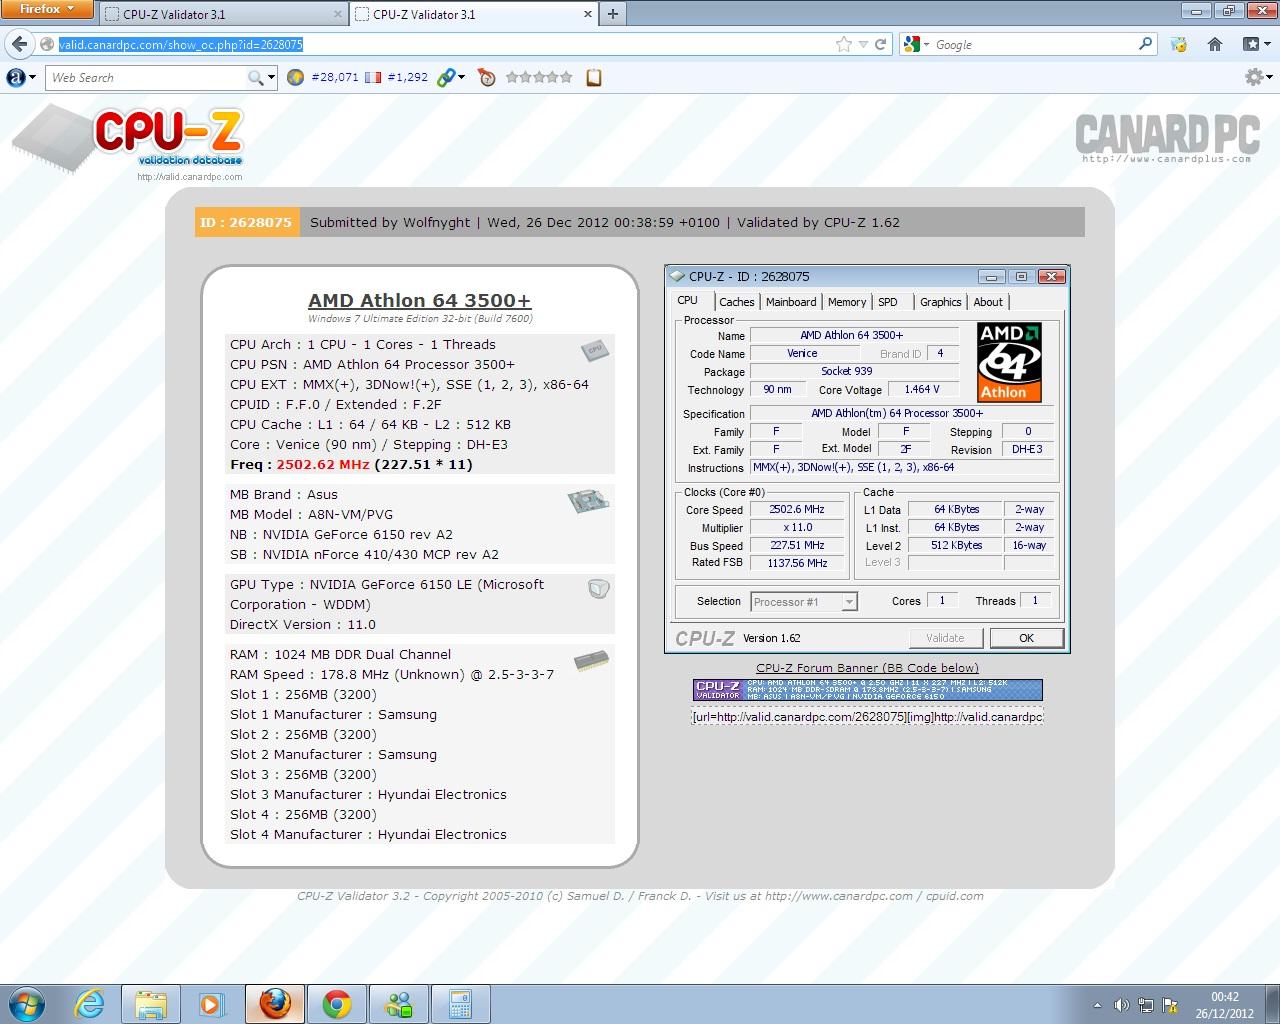Screen dimensions: 1280x1024
Task: Click the Alexa toolbar logo button
Action: pyautogui.click(x=21, y=77)
